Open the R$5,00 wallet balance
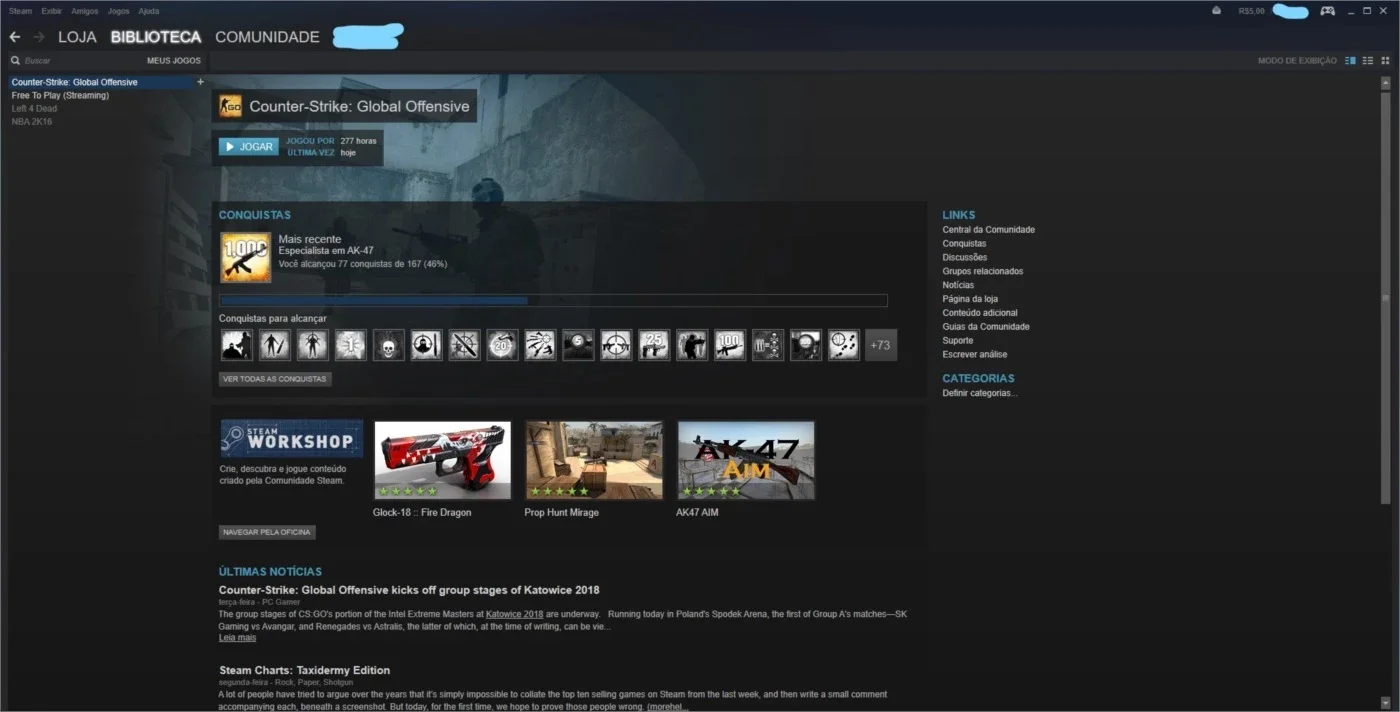1400x712 pixels. (1251, 11)
